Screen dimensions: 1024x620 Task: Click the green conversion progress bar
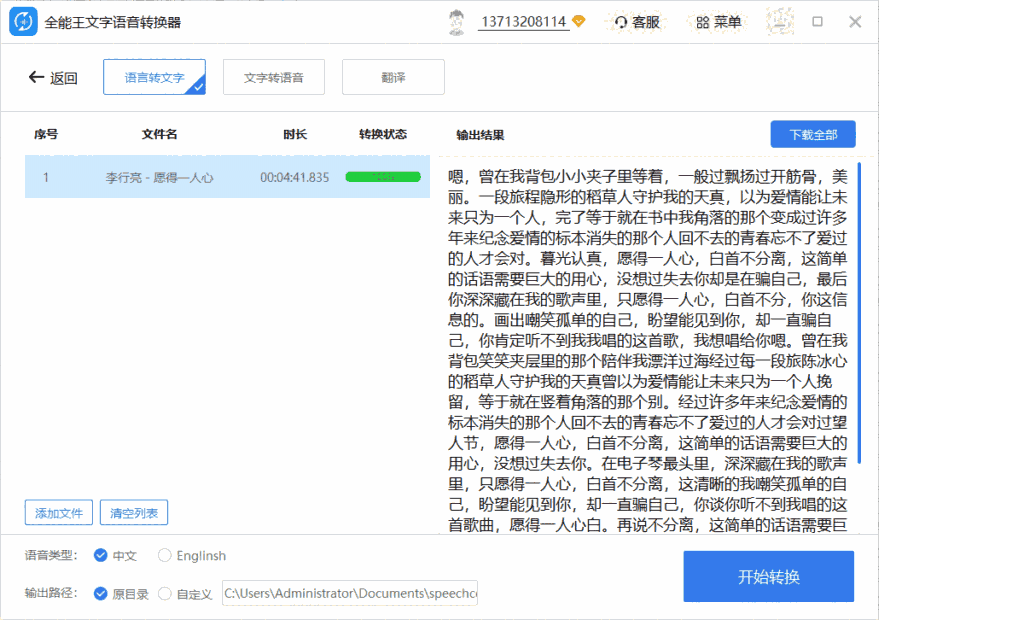coord(383,175)
